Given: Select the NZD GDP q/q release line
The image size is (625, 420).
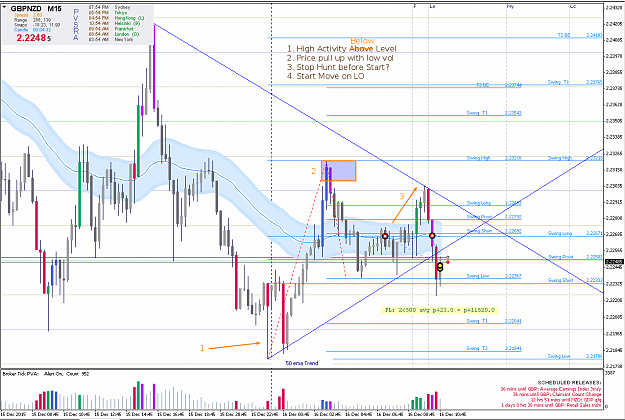Looking at the screenshot, I should (566, 400).
